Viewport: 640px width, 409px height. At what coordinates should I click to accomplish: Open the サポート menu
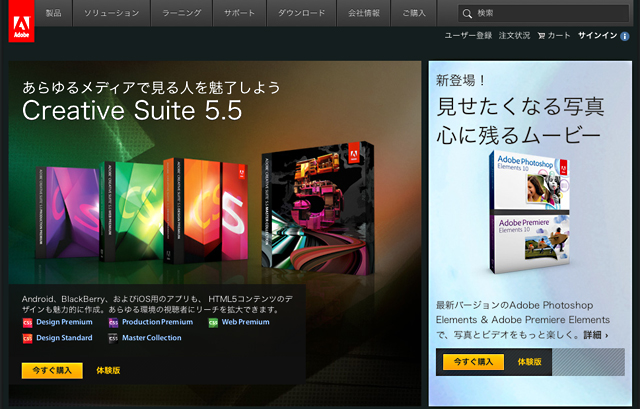point(240,13)
